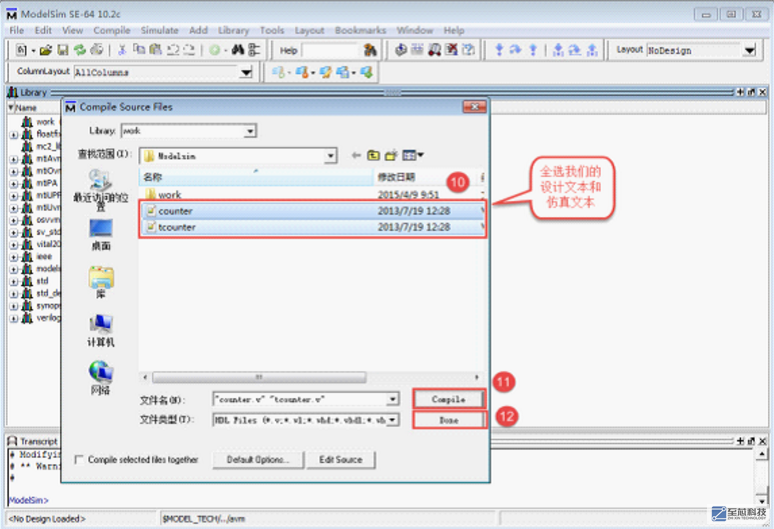Click the Redo toolbar icon

[189, 50]
